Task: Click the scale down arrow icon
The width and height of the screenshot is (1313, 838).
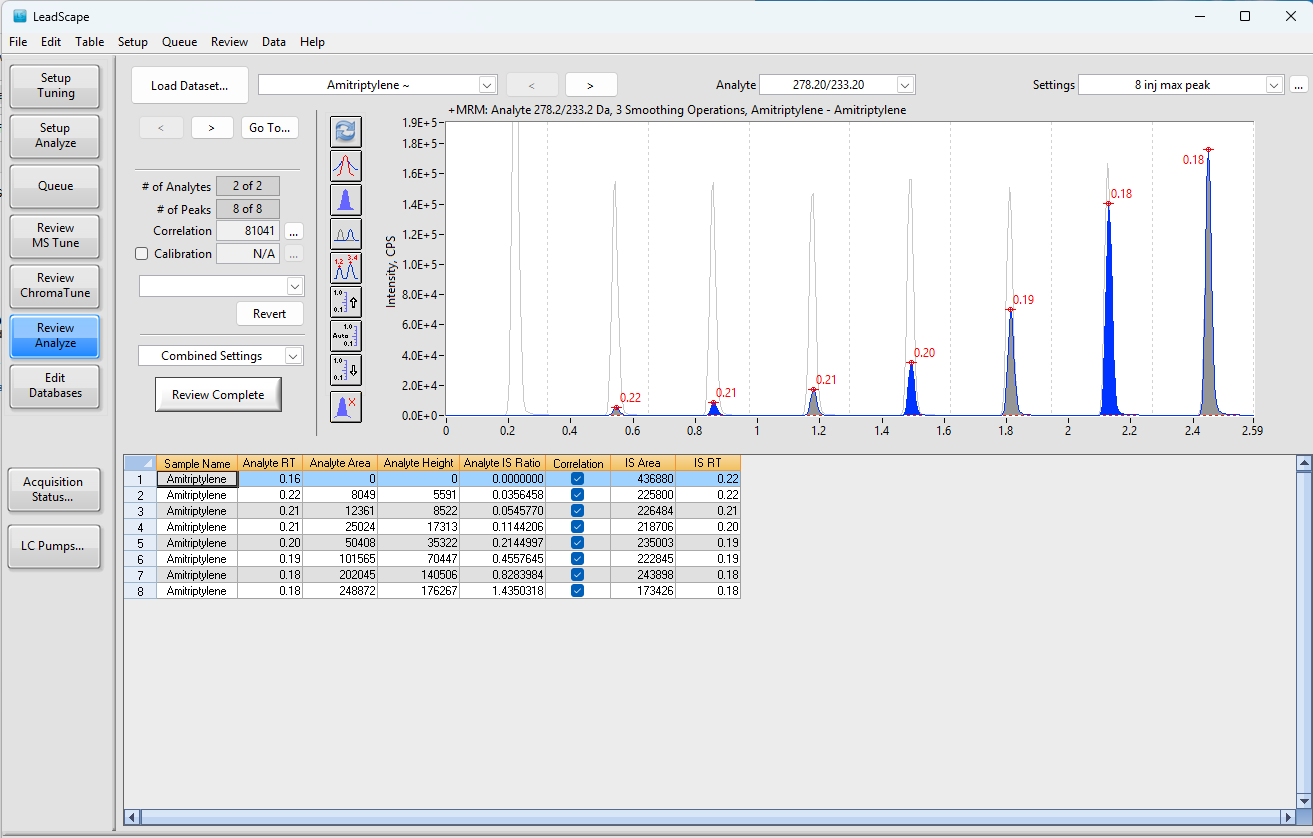Action: click(345, 370)
